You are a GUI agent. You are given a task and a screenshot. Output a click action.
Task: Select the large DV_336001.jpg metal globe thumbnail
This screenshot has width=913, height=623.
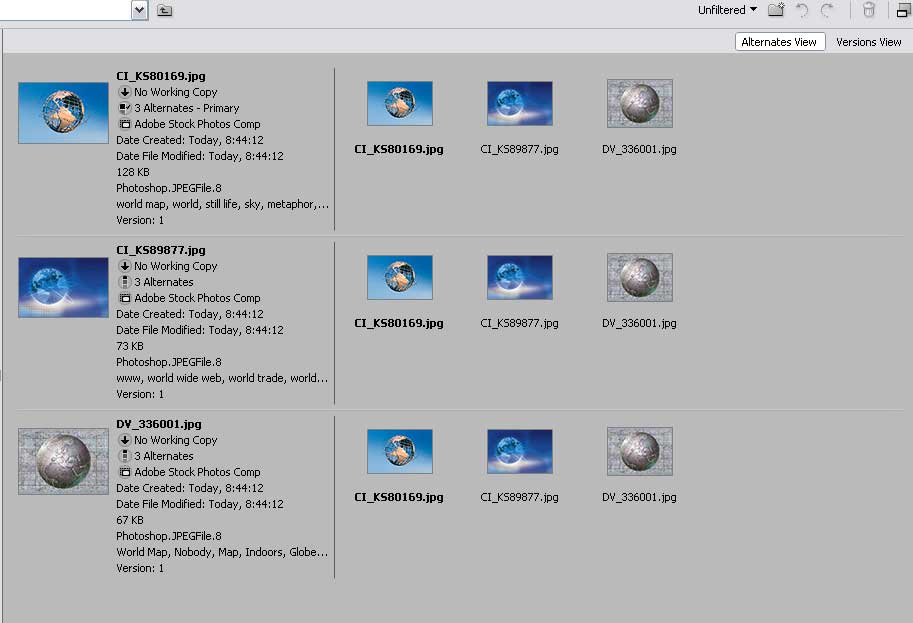(x=63, y=461)
